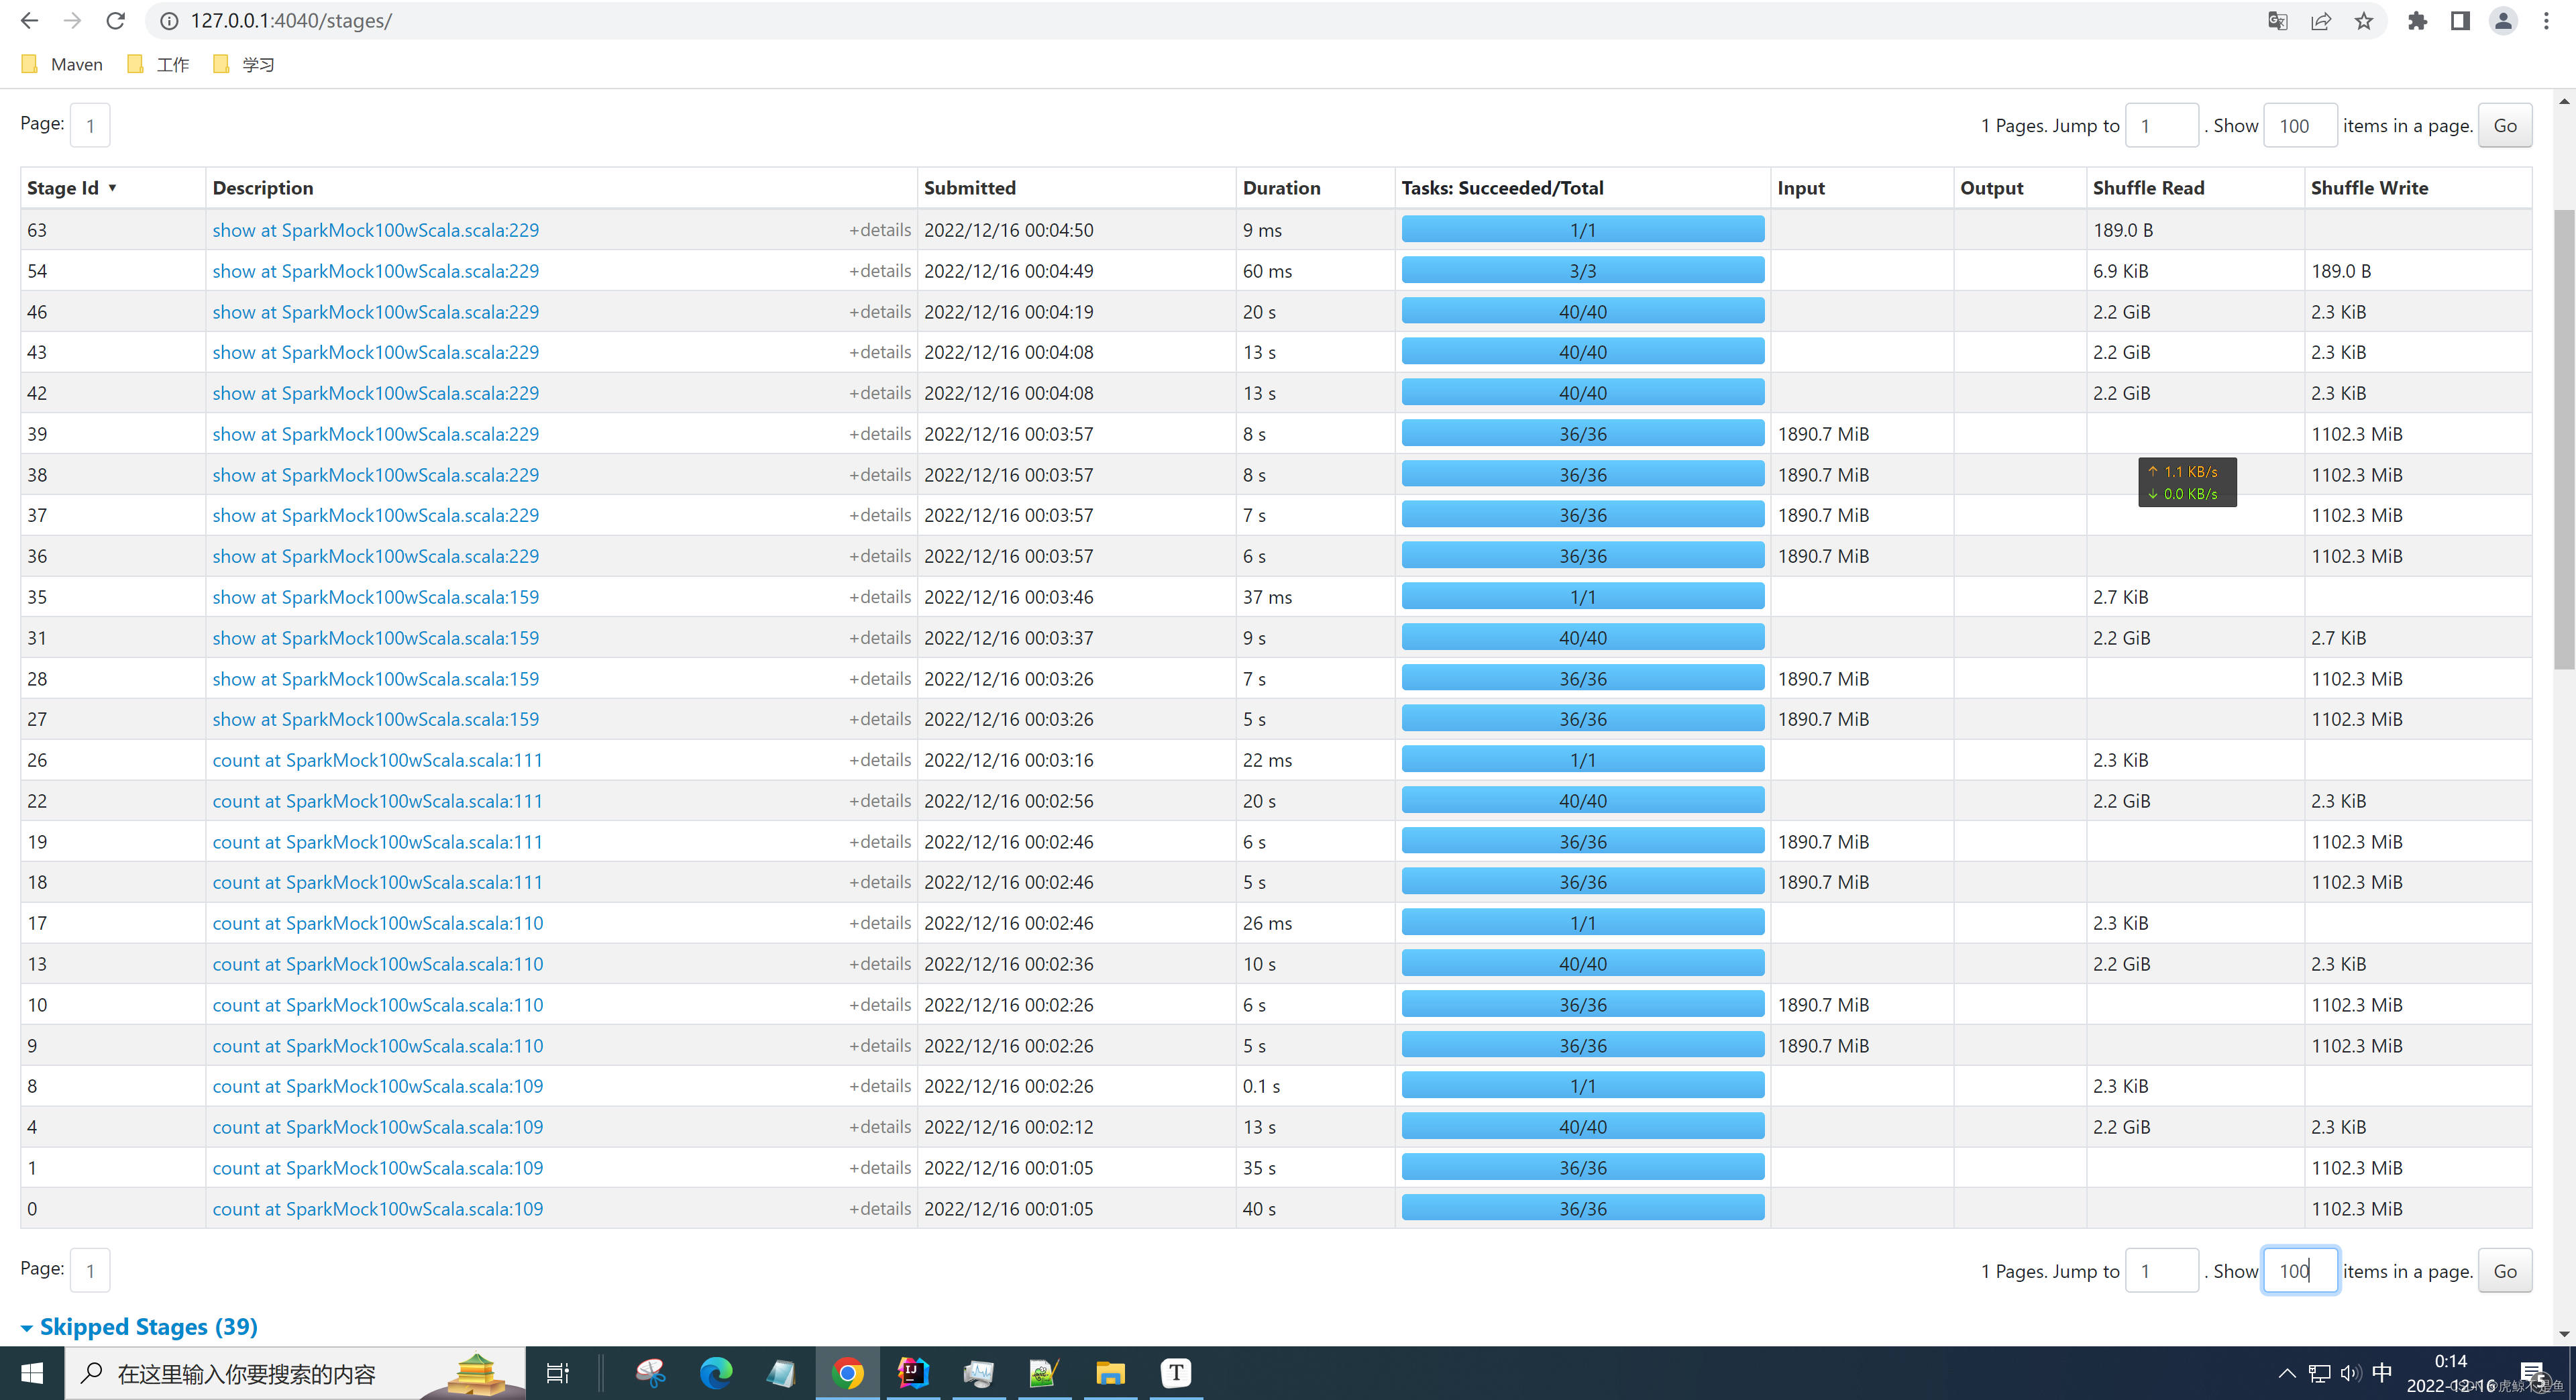Open IntelliJ IDEA from the taskbar

[913, 1373]
